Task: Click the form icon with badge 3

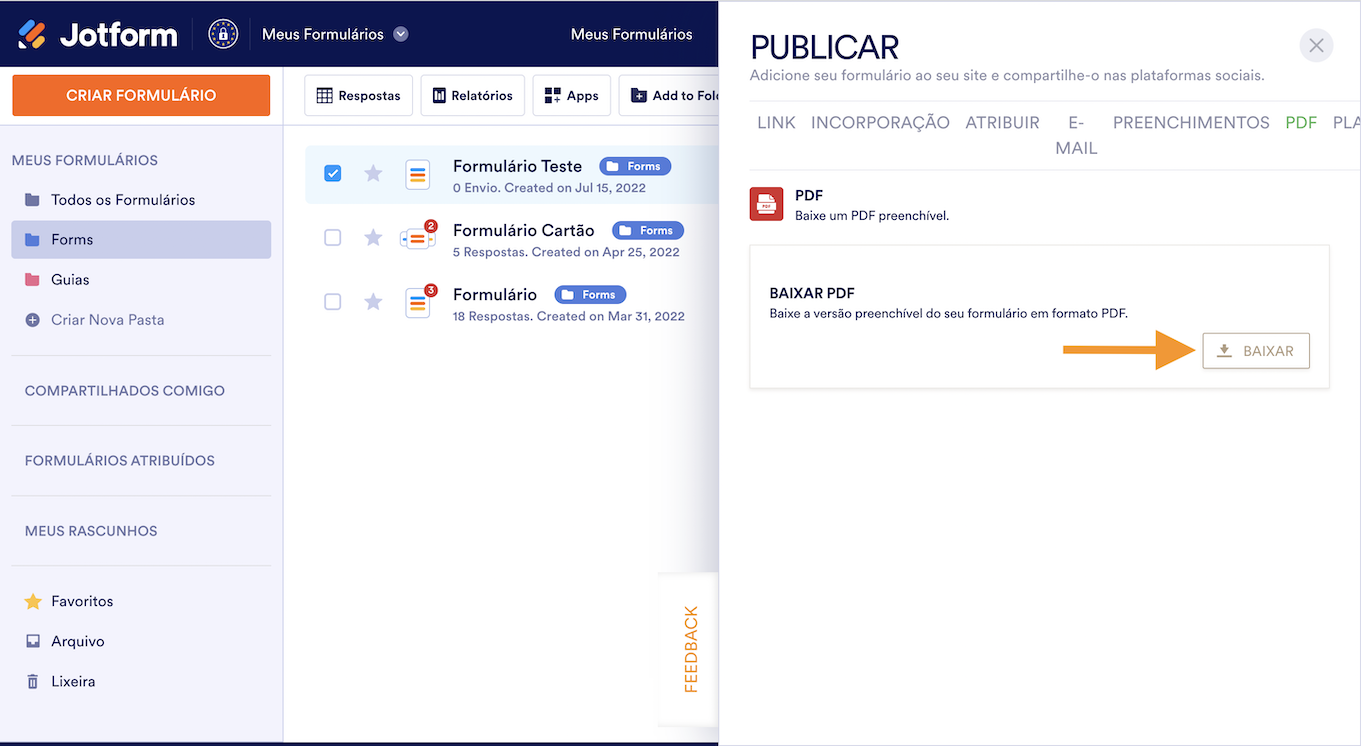Action: (x=418, y=302)
